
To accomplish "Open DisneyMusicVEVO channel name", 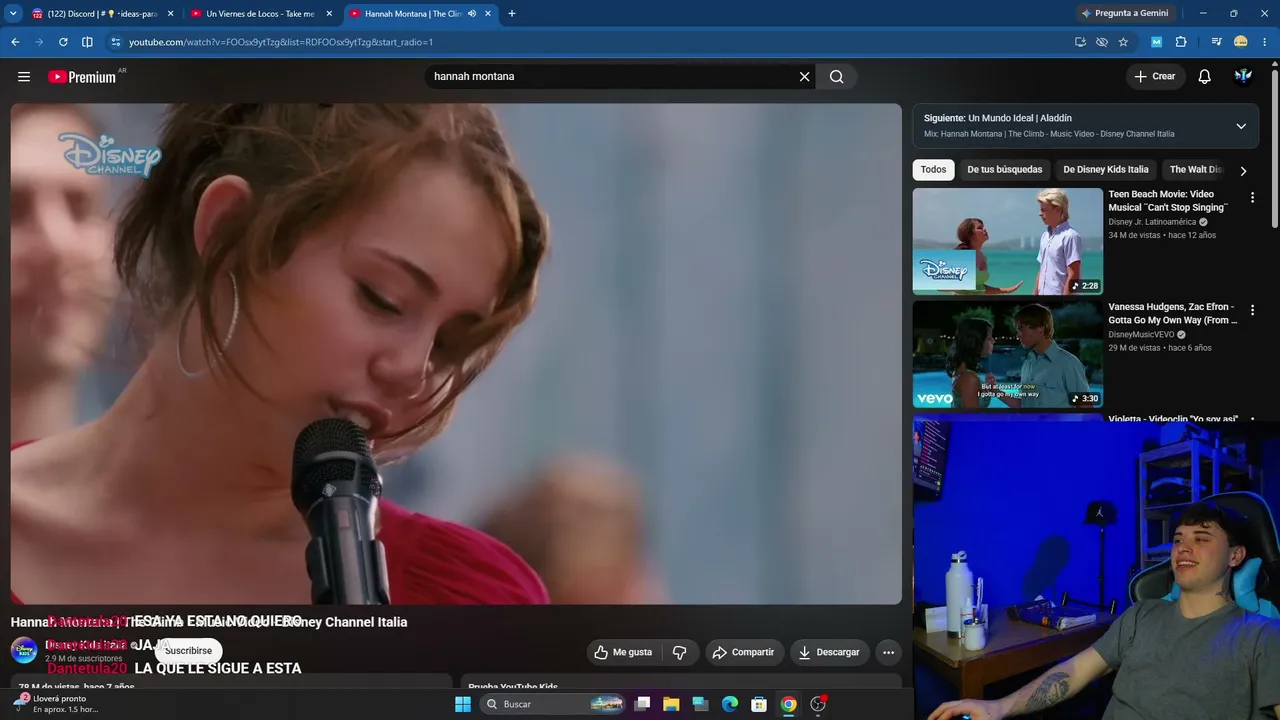I will 1141,335.
